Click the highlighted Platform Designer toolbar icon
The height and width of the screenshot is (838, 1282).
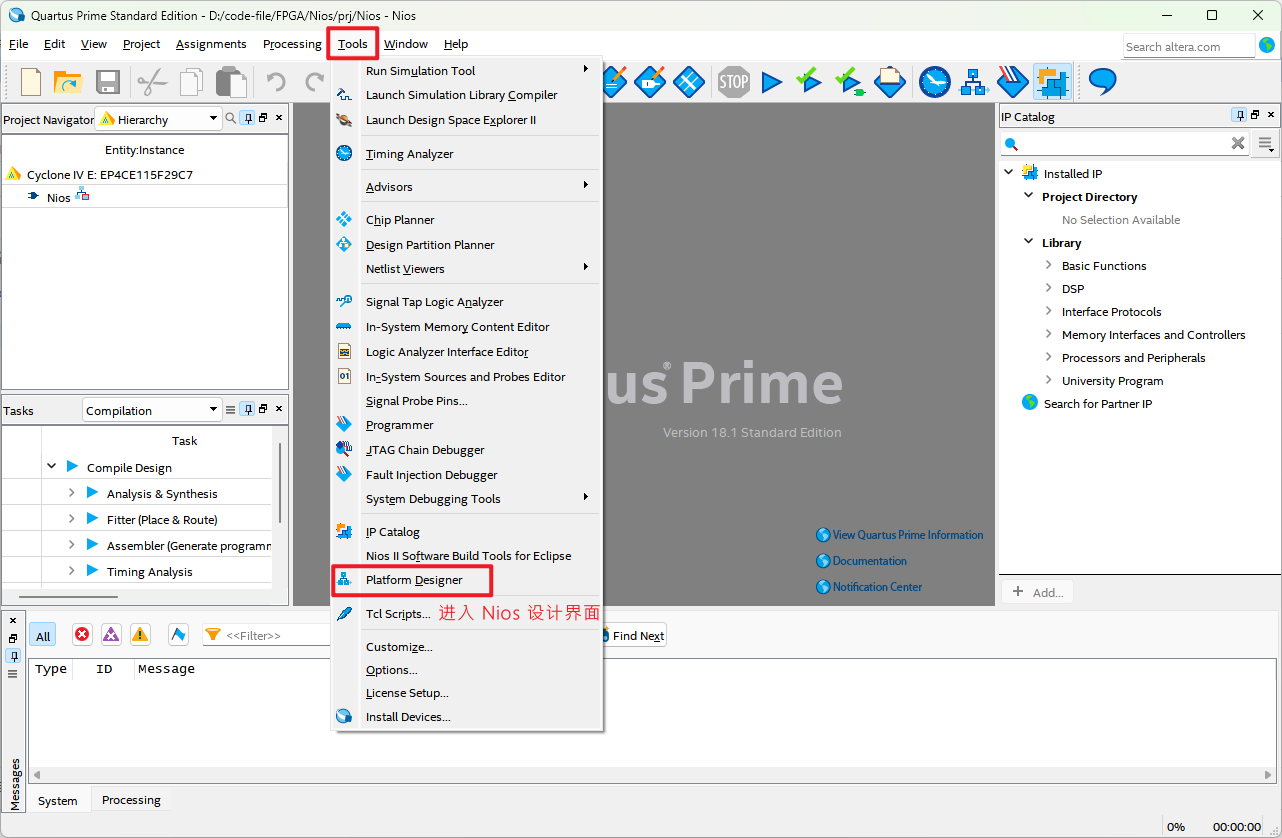pos(1052,82)
